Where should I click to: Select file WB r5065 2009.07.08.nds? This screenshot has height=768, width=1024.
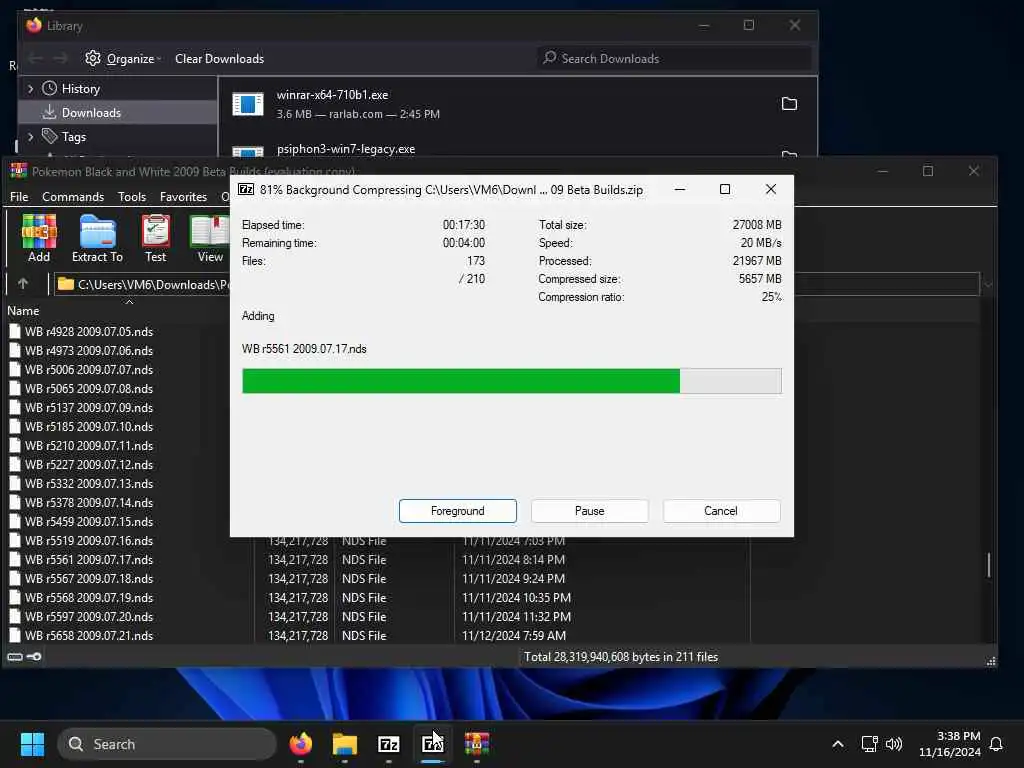point(81,388)
